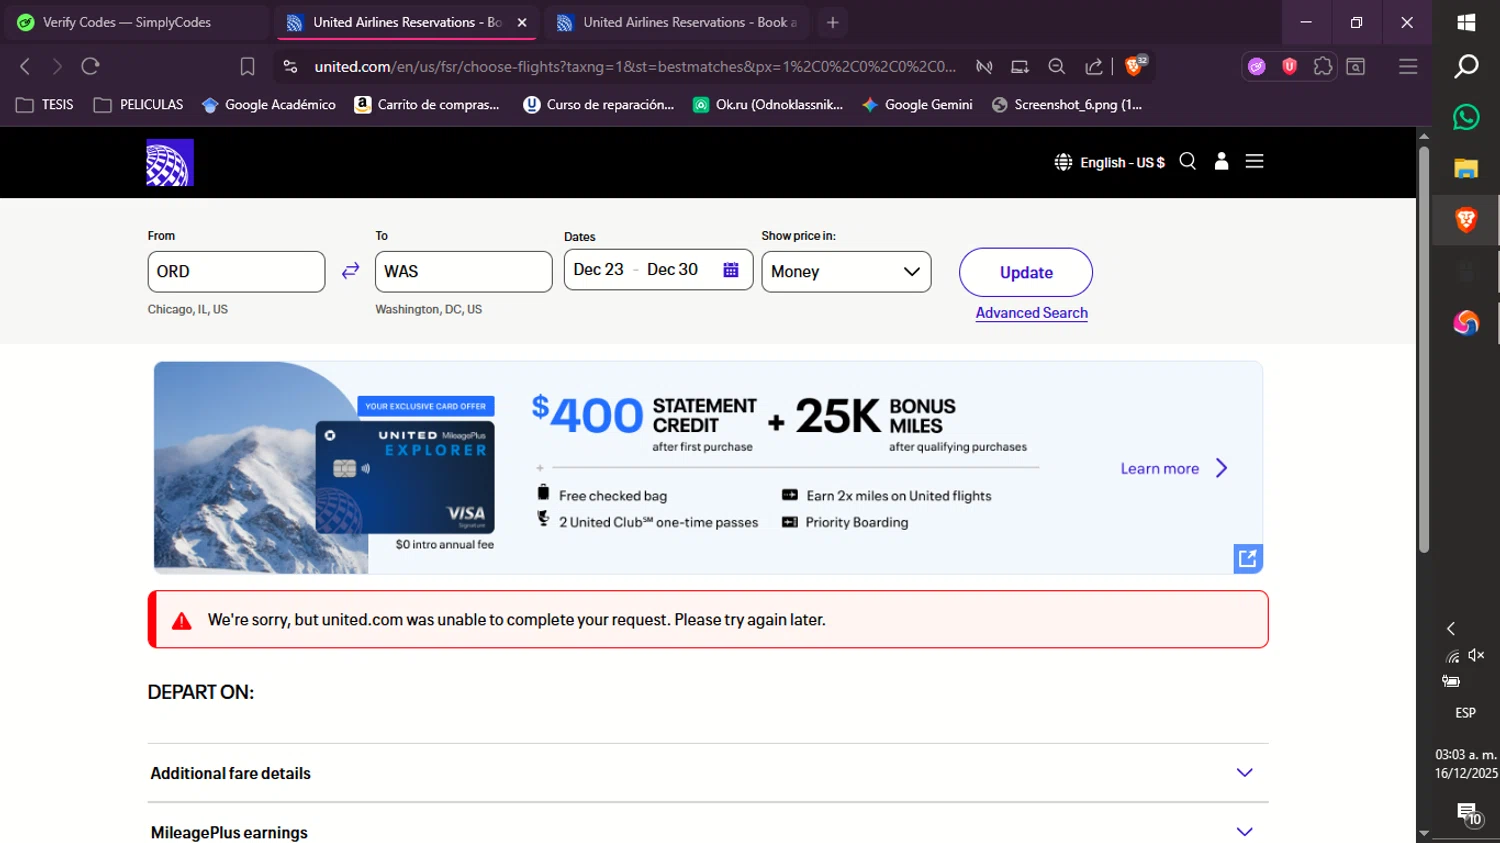This screenshot has width=1500, height=843.
Task: Switch to second United Airlines Reservations tab
Action: pos(678,22)
